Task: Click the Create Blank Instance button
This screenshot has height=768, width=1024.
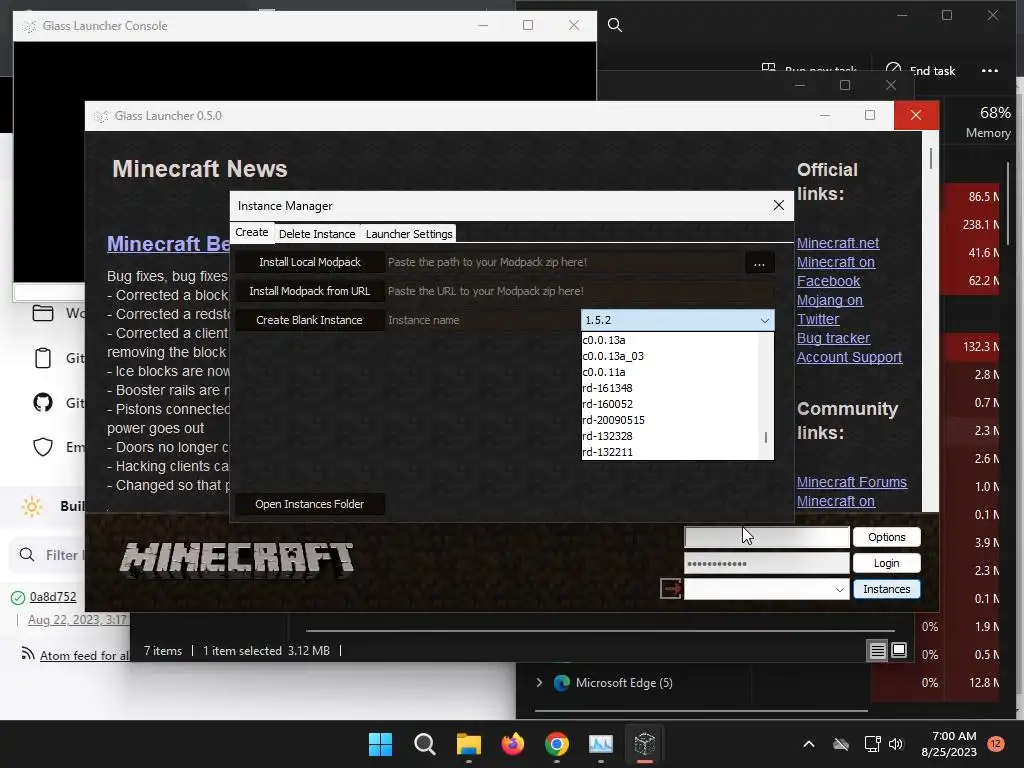Action: point(310,320)
